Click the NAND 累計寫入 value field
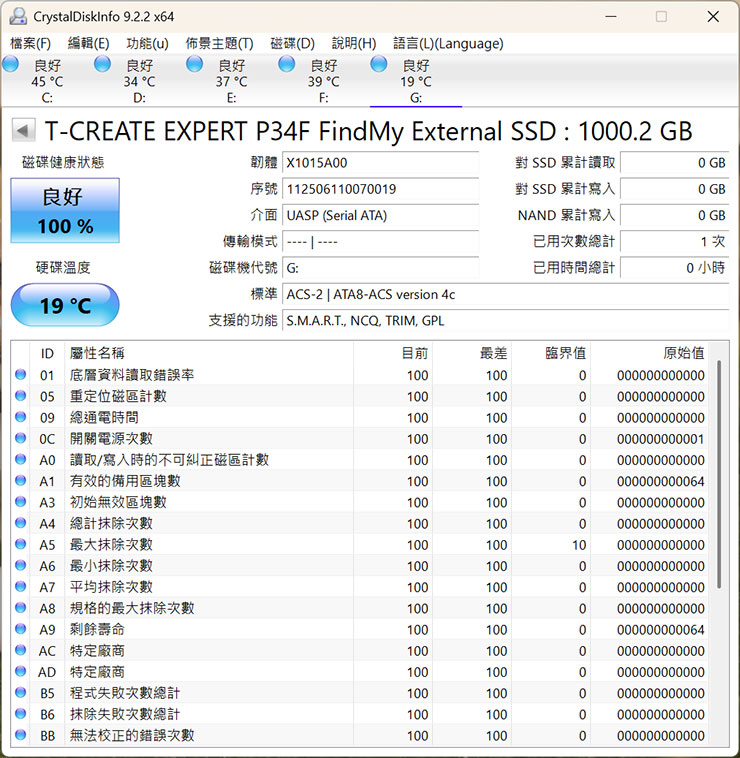Screen dimensions: 740x758 pyautogui.click(x=675, y=215)
